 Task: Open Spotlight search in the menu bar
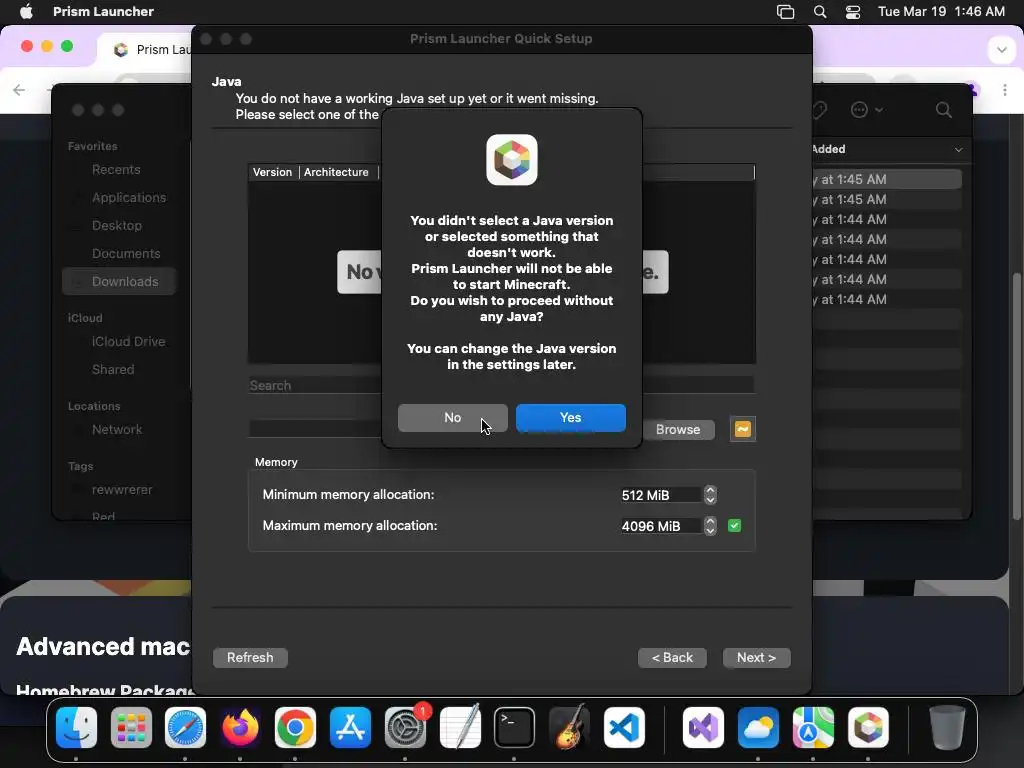pyautogui.click(x=820, y=12)
